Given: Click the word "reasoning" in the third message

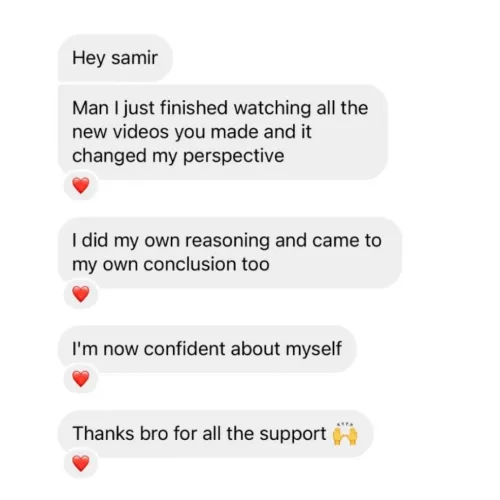Looking at the screenshot, I should 227,241.
